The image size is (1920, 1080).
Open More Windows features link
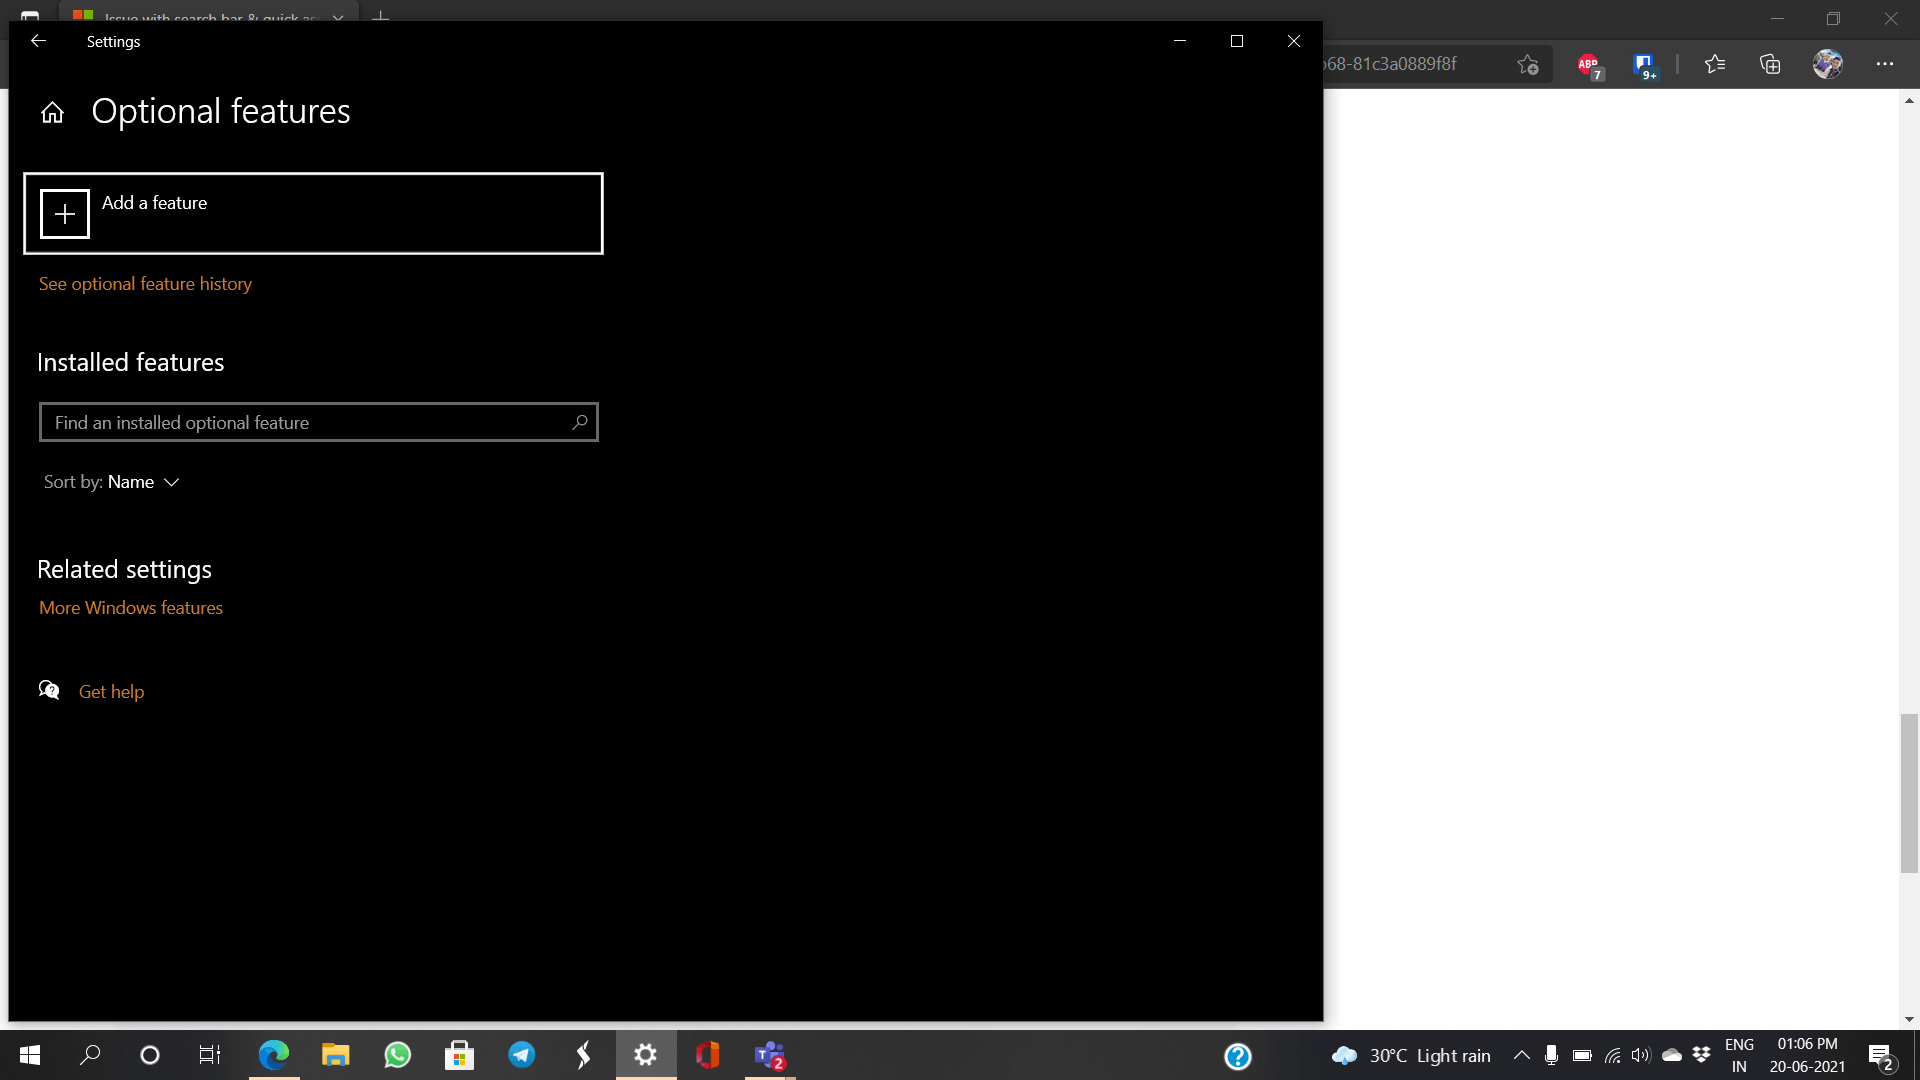pos(131,608)
